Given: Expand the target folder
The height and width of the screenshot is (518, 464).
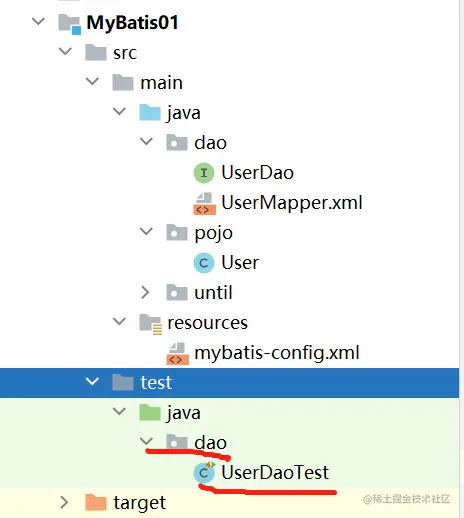Looking at the screenshot, I should pos(64,502).
